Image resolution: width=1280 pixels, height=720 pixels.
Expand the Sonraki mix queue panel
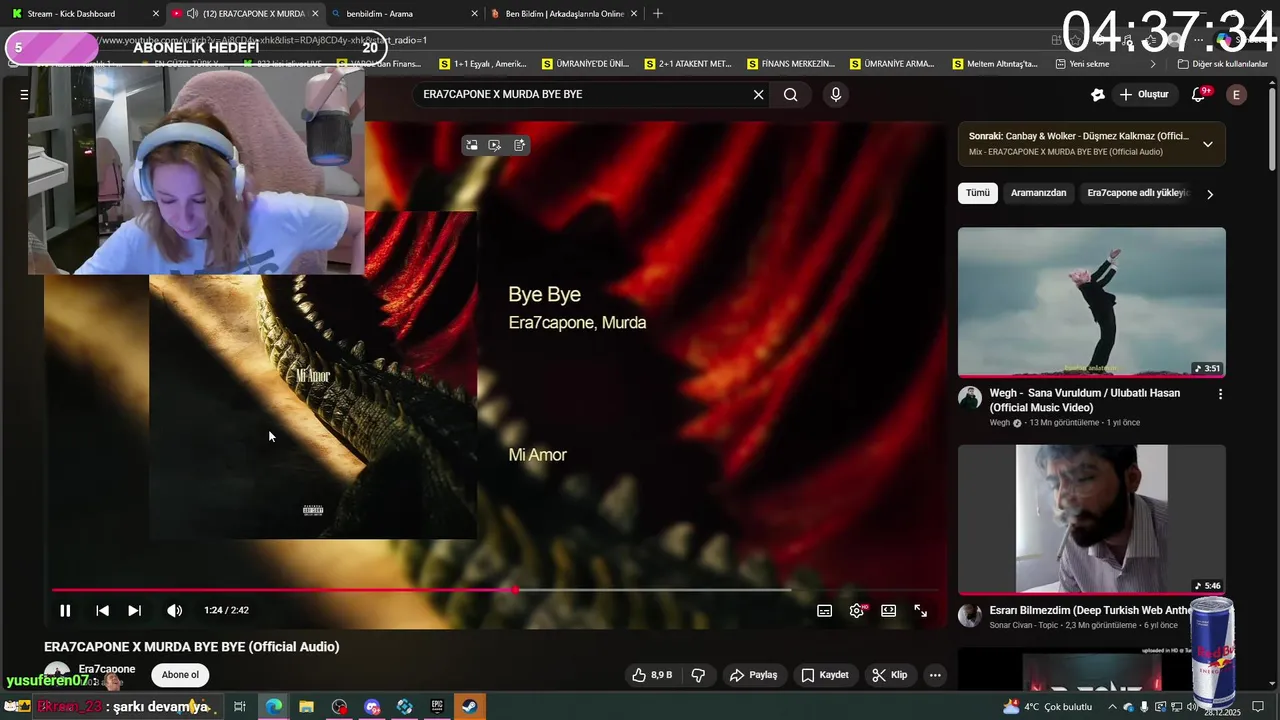(1207, 144)
